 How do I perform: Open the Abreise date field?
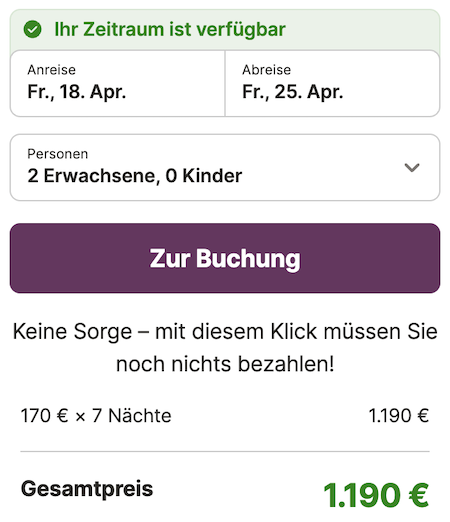(x=332, y=83)
